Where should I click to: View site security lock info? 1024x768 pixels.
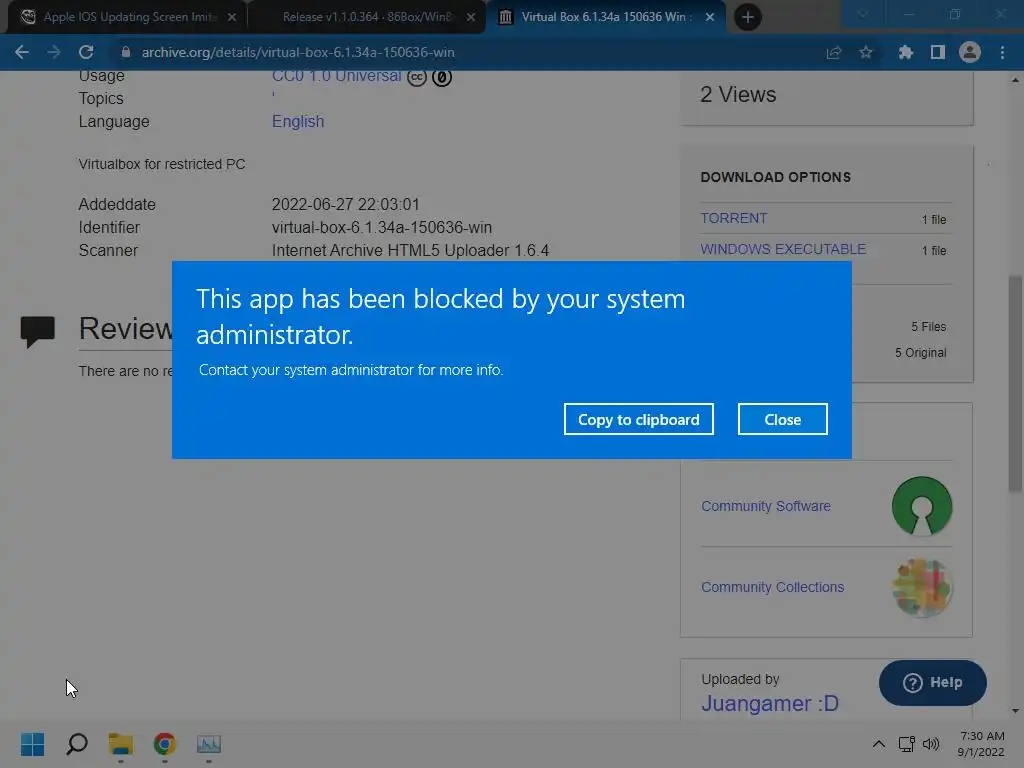coord(126,52)
